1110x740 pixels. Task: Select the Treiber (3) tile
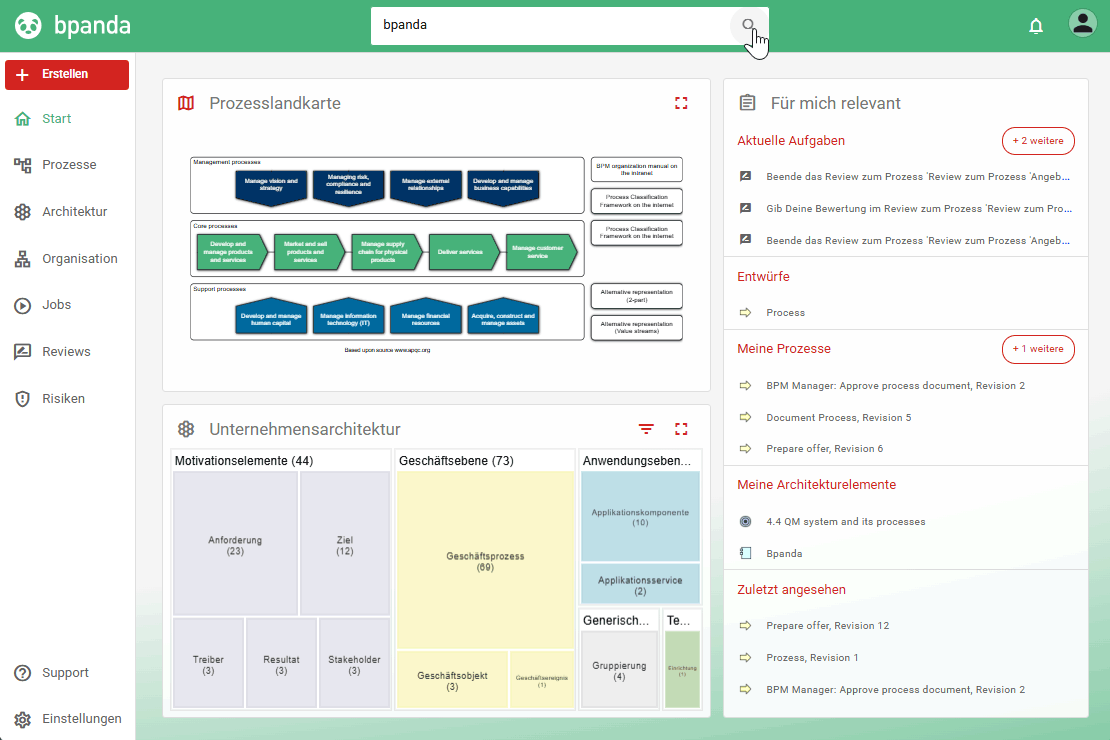pyautogui.click(x=208, y=664)
